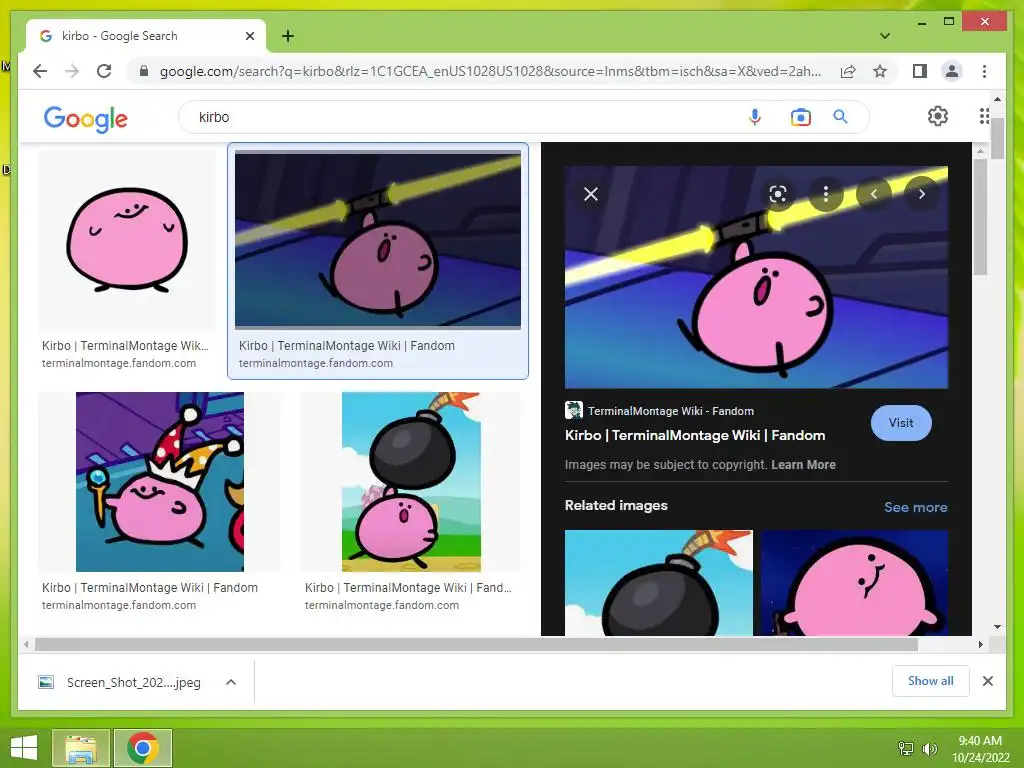Click the Google Lens icon on the preview
This screenshot has width=1024, height=768.
click(x=778, y=194)
